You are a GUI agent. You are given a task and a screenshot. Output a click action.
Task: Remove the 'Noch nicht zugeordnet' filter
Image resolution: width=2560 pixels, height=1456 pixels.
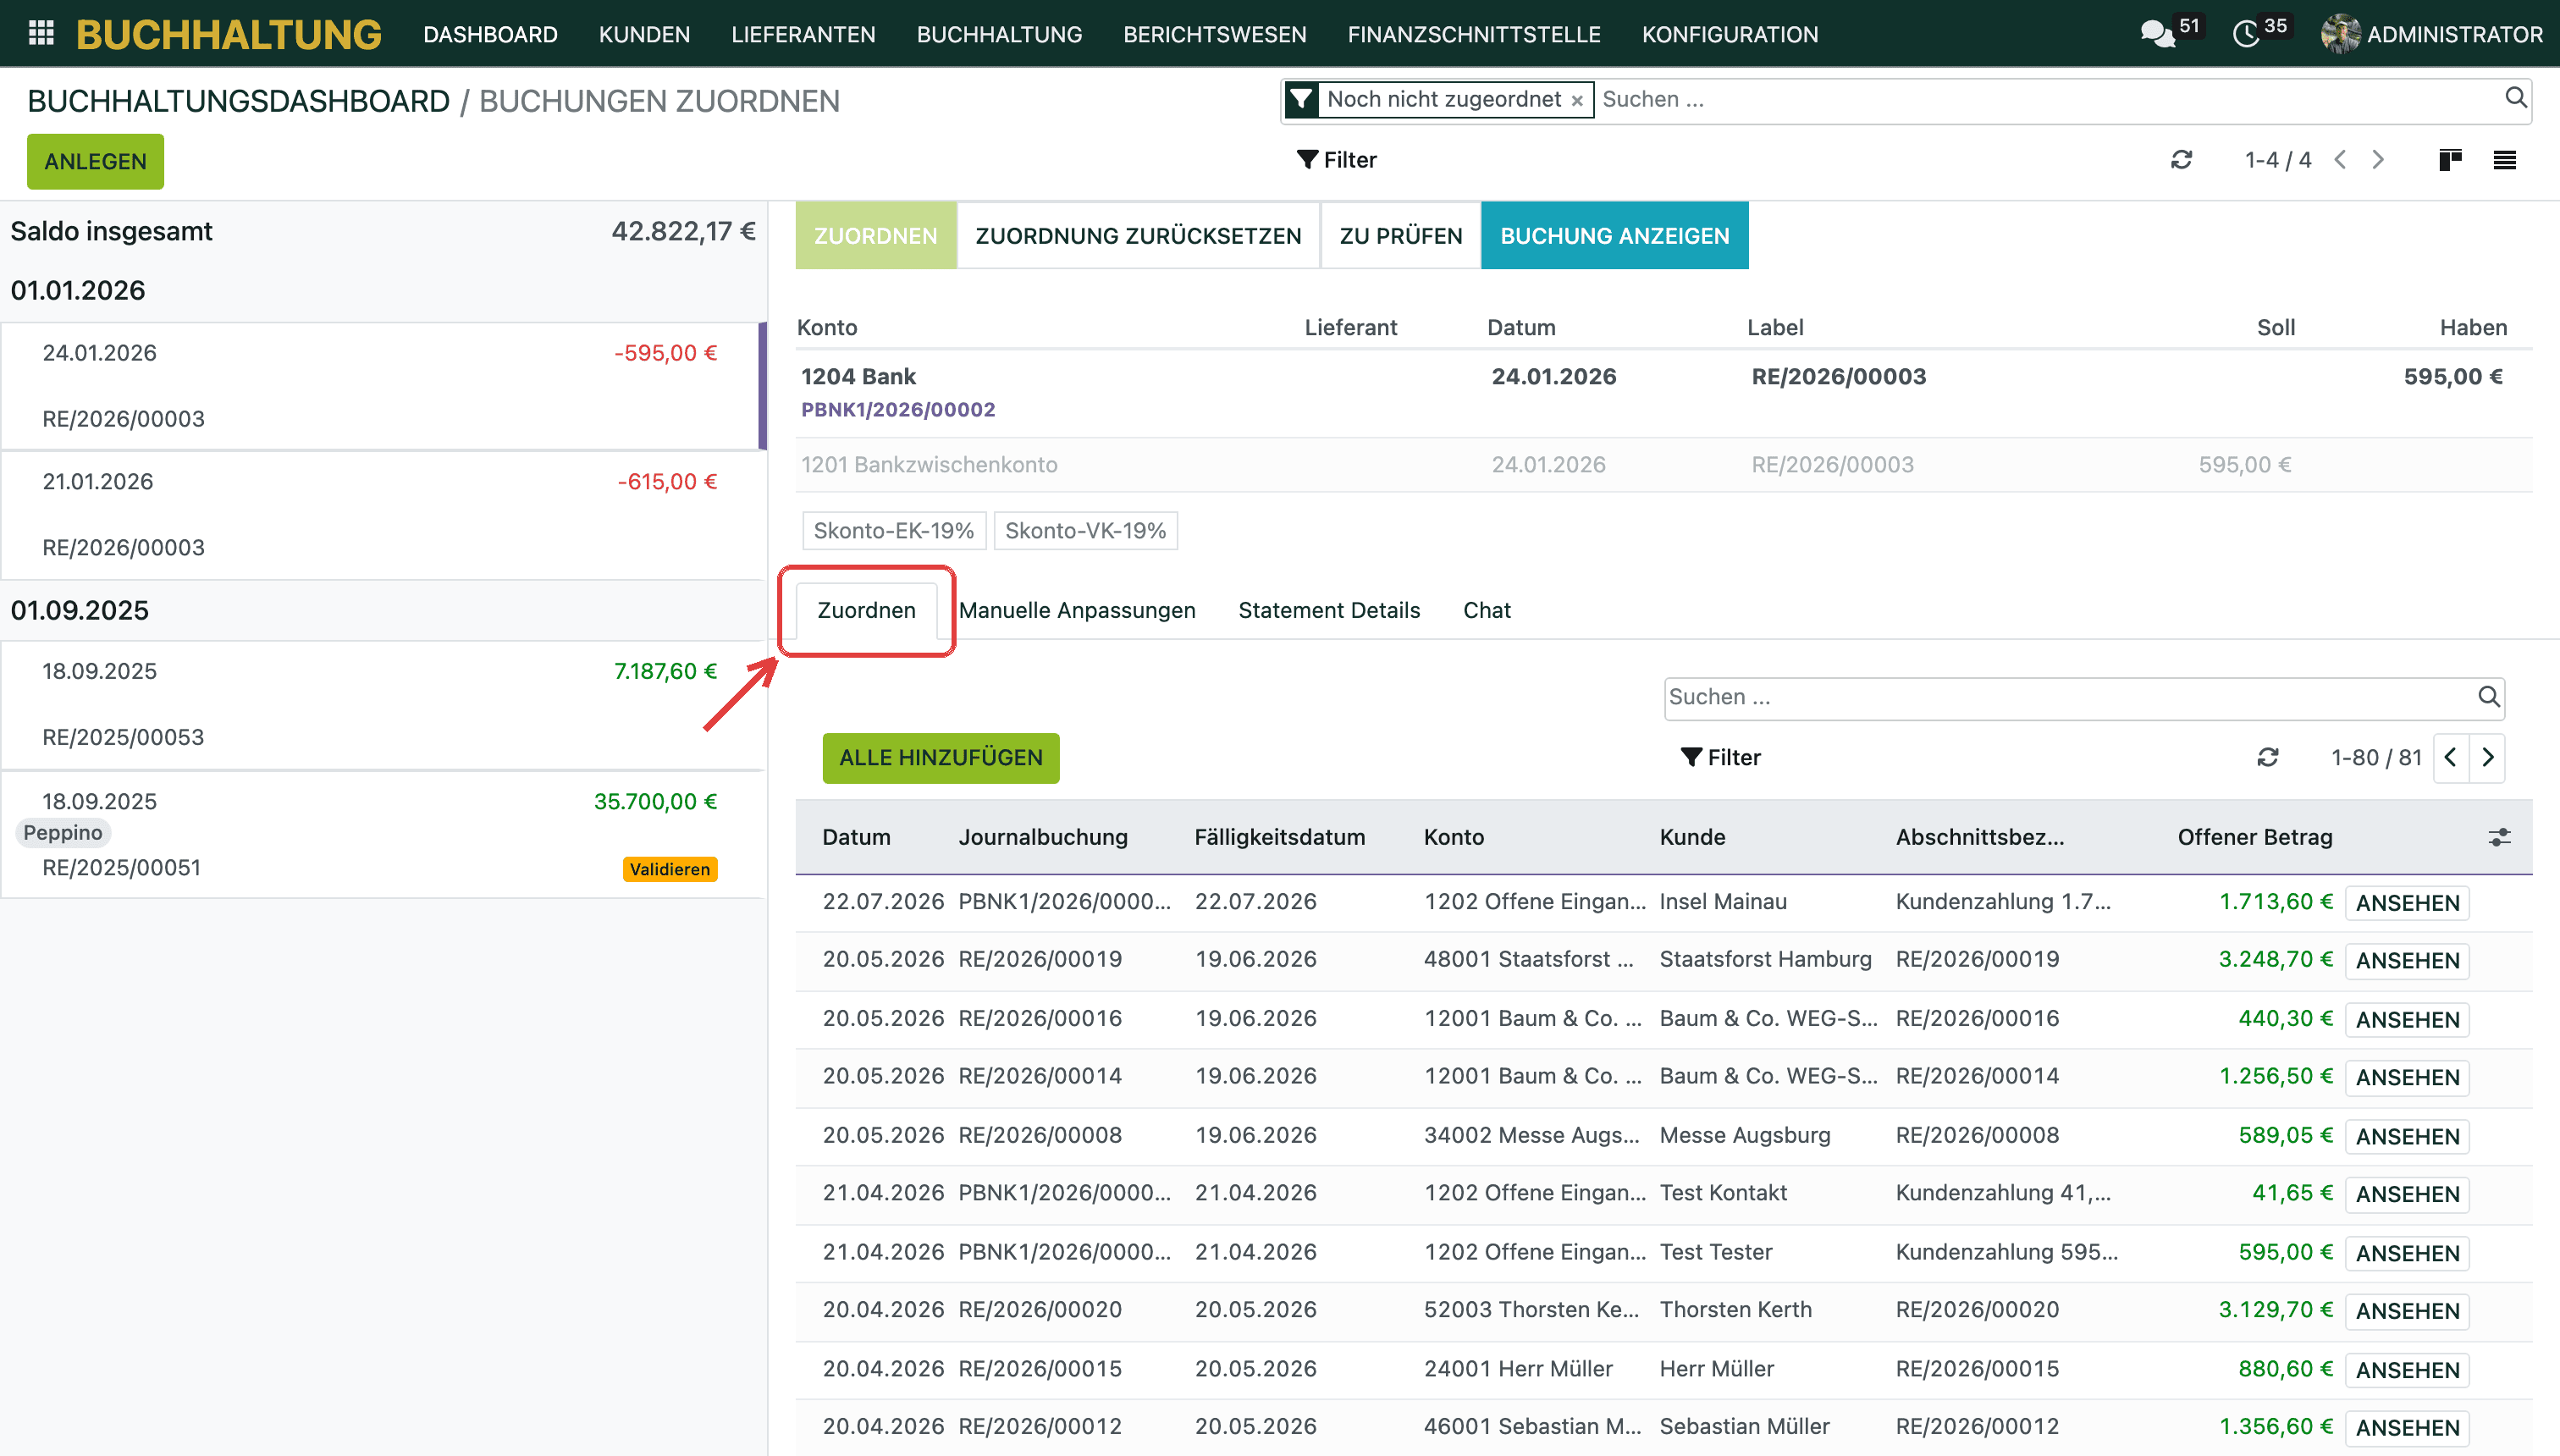click(x=1577, y=100)
